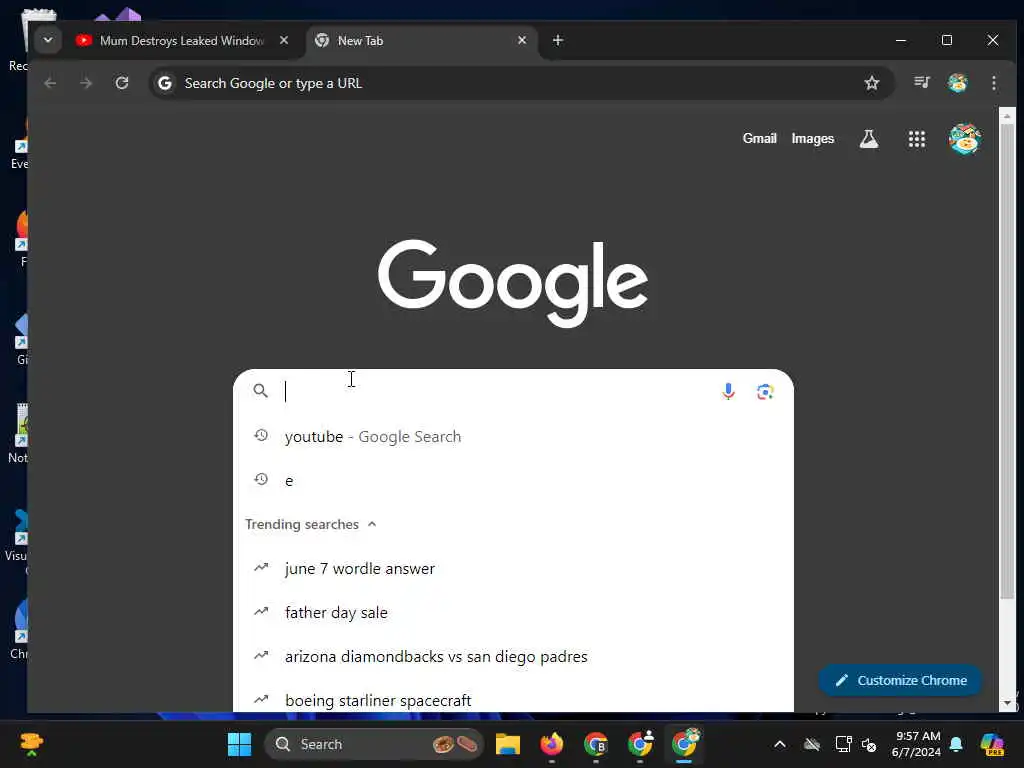This screenshot has width=1024, height=768.
Task: Click the taskbar Search box
Action: pos(374,744)
